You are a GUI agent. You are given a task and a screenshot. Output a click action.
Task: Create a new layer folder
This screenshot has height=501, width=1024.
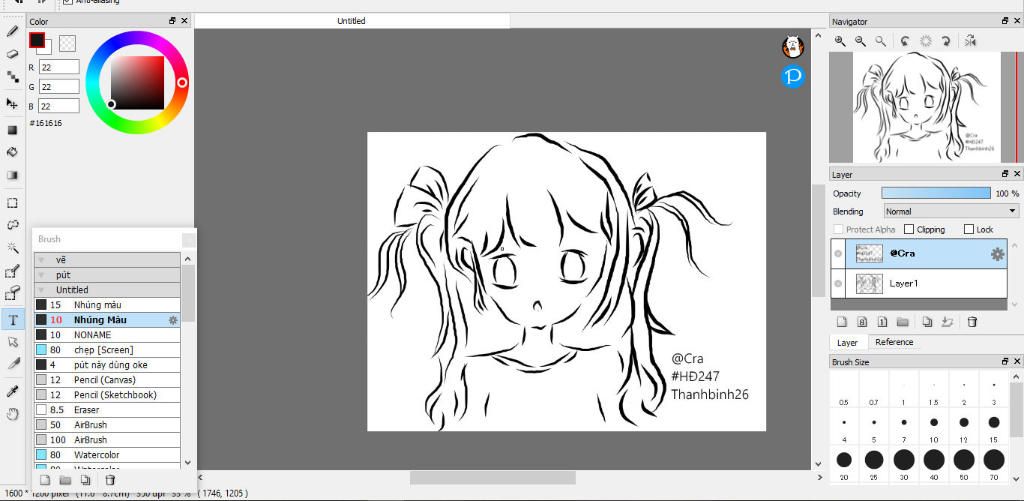[x=903, y=321]
